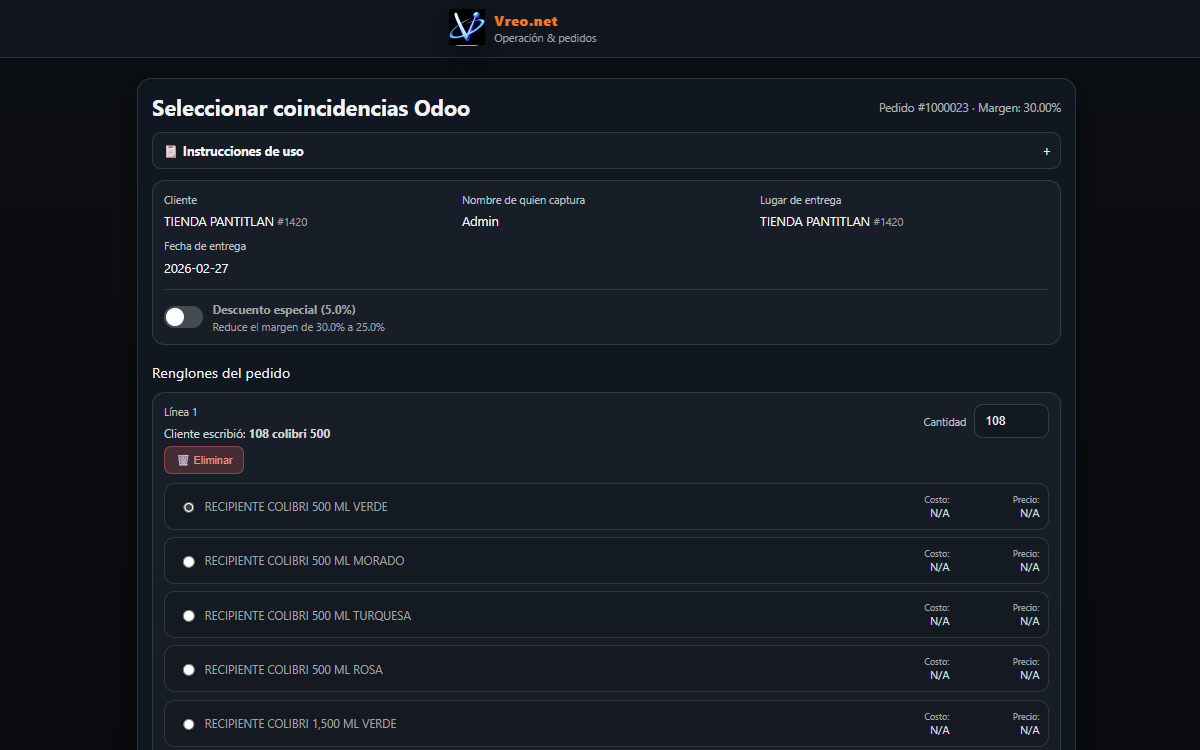The width and height of the screenshot is (1200, 750).
Task: Click the Vreo.net logo icon
Action: point(467,28)
